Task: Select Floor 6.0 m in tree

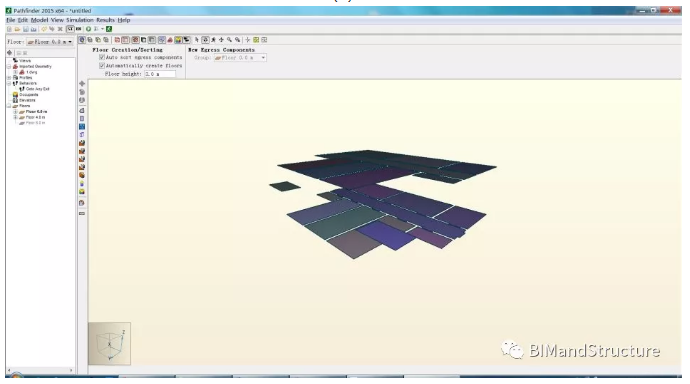Action: point(36,112)
